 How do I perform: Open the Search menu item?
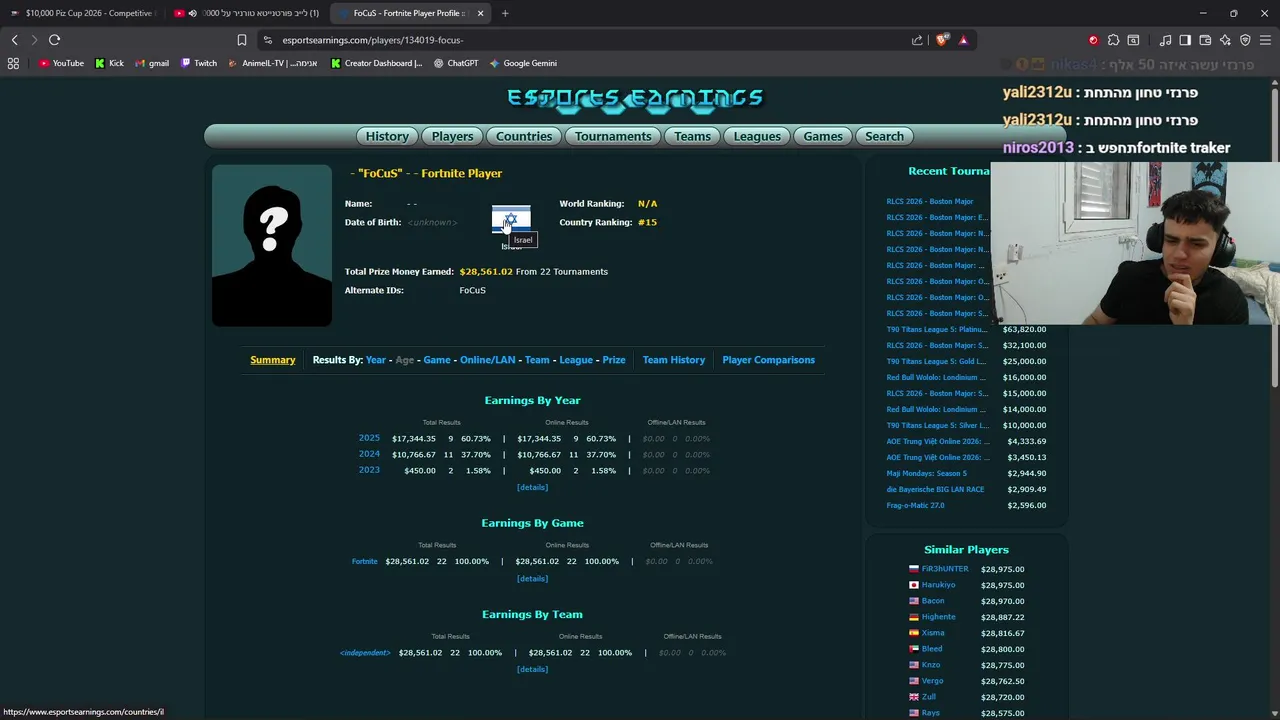pos(884,136)
